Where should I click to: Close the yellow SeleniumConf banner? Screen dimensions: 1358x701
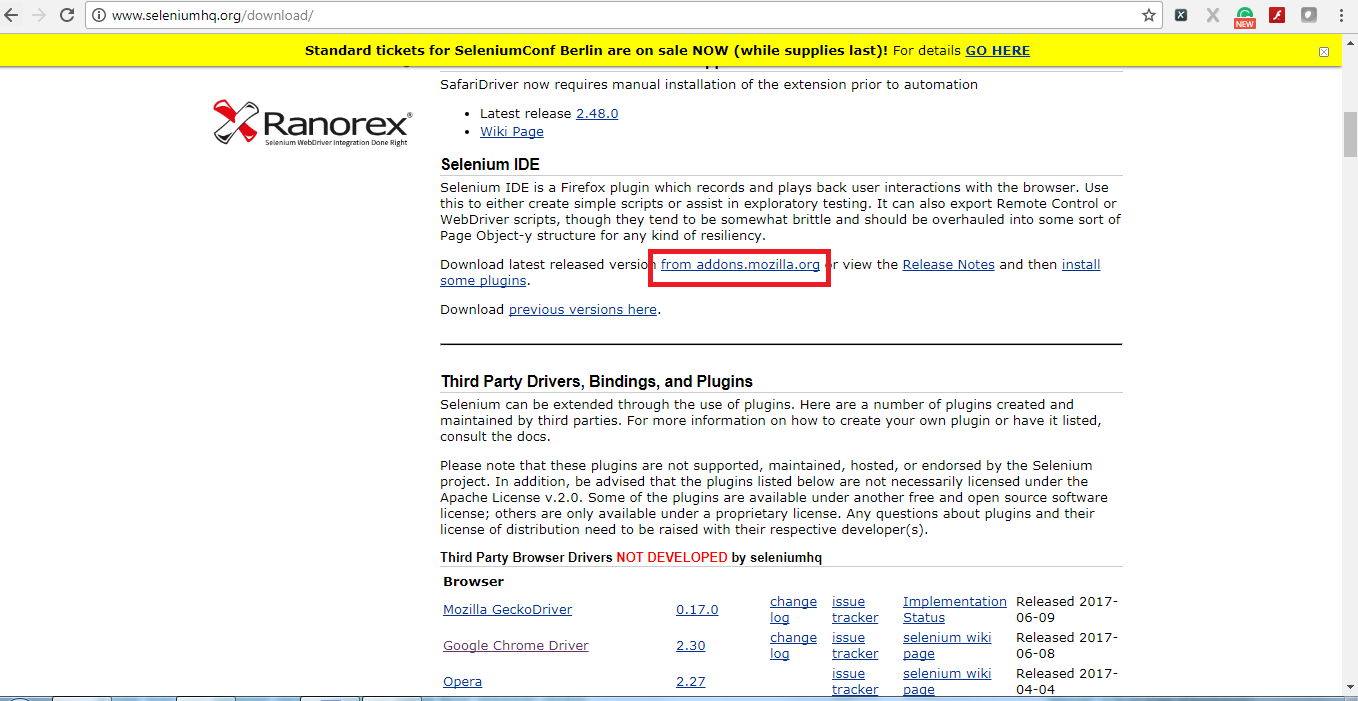(x=1324, y=51)
